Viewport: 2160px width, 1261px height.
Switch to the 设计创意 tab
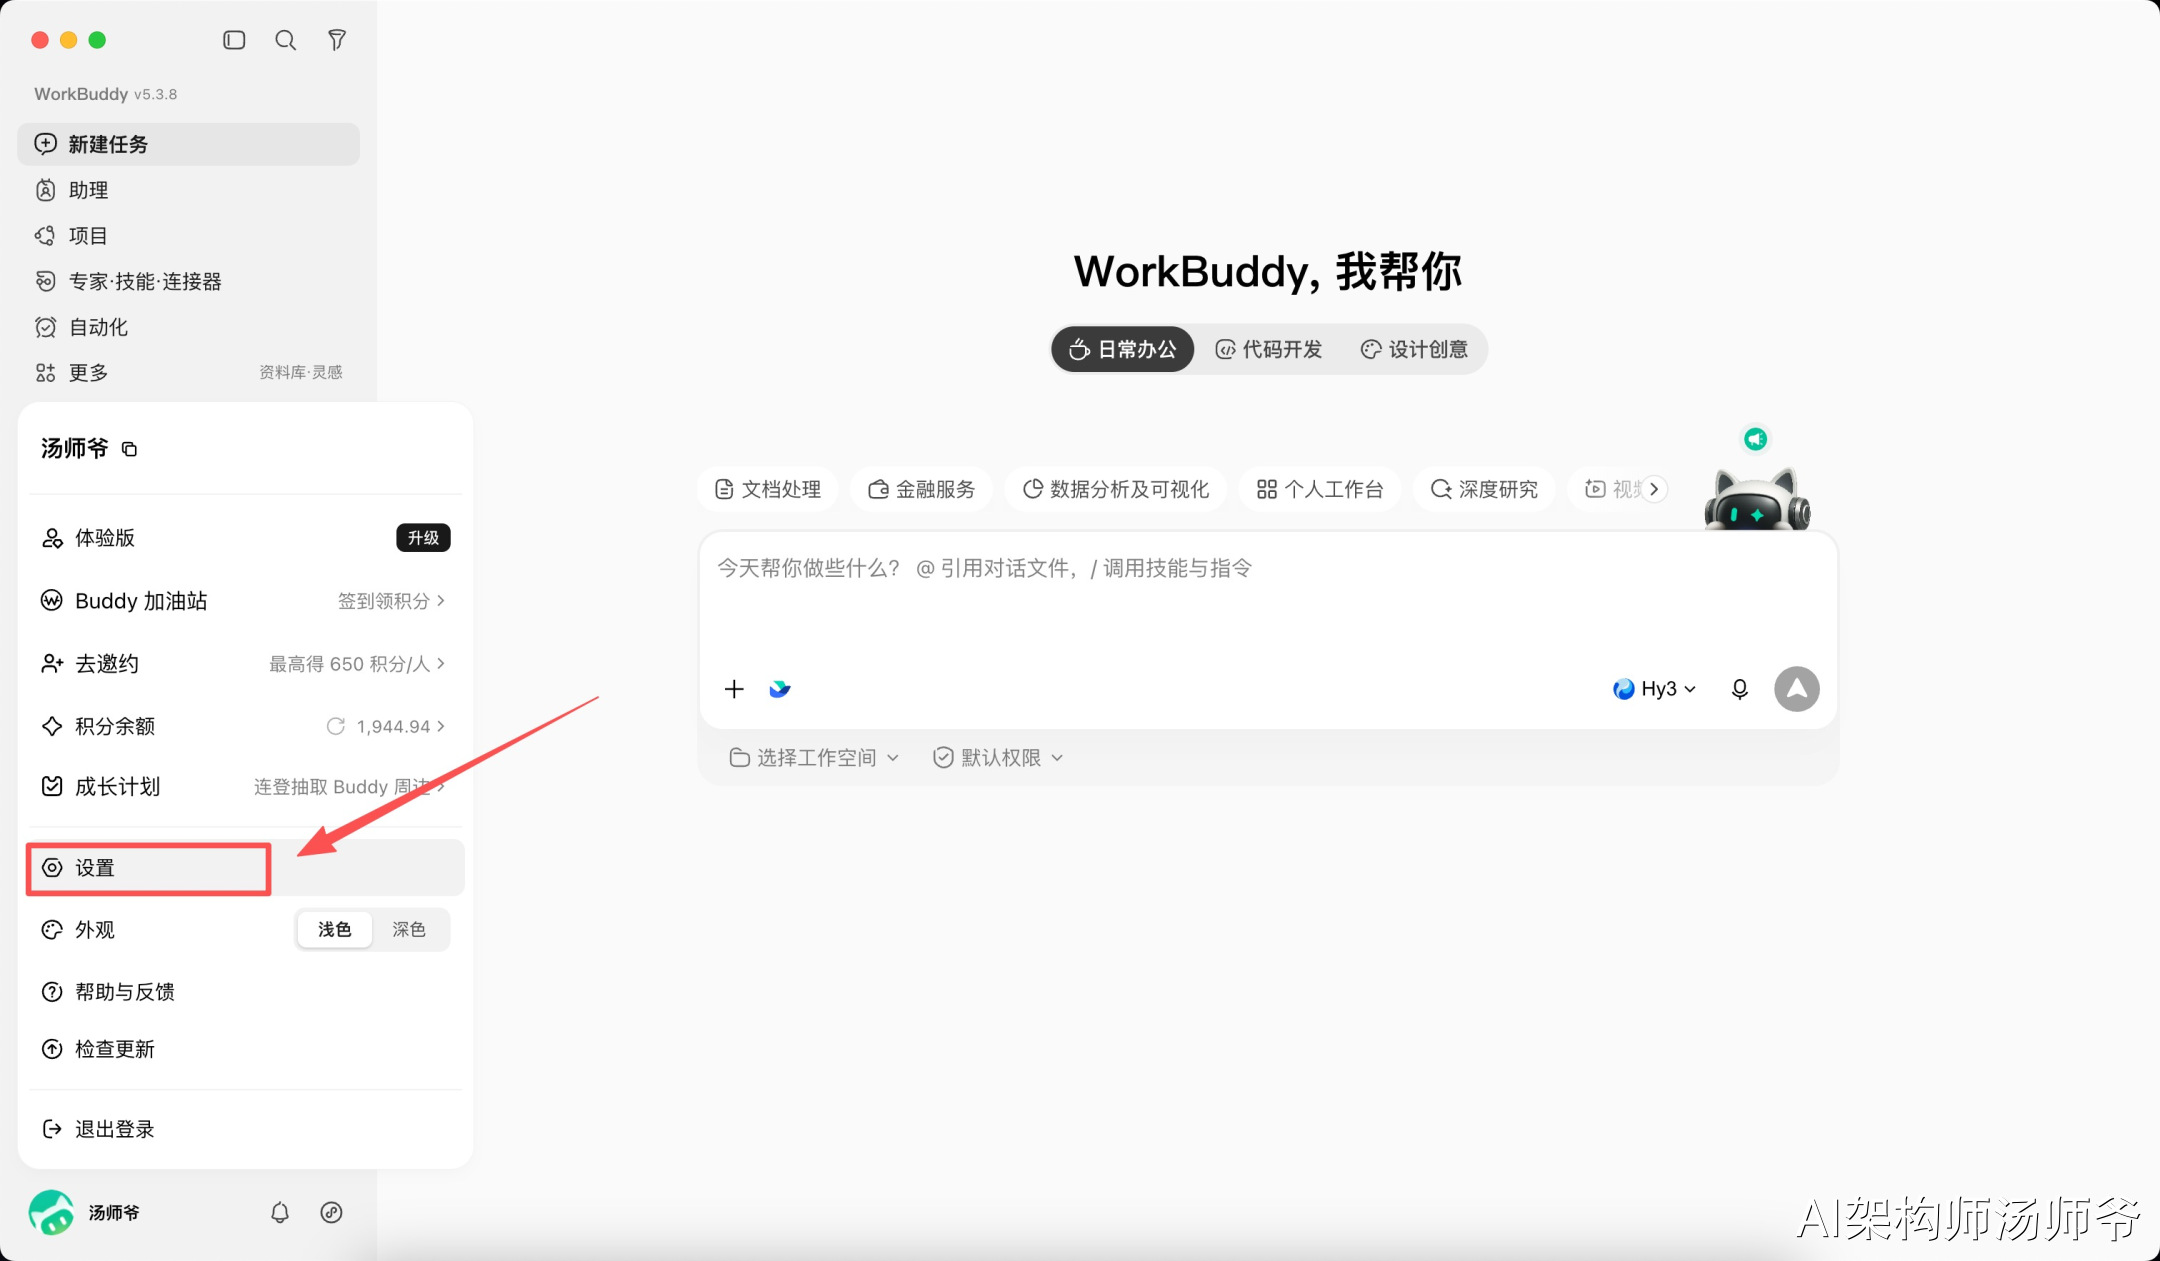coord(1414,349)
